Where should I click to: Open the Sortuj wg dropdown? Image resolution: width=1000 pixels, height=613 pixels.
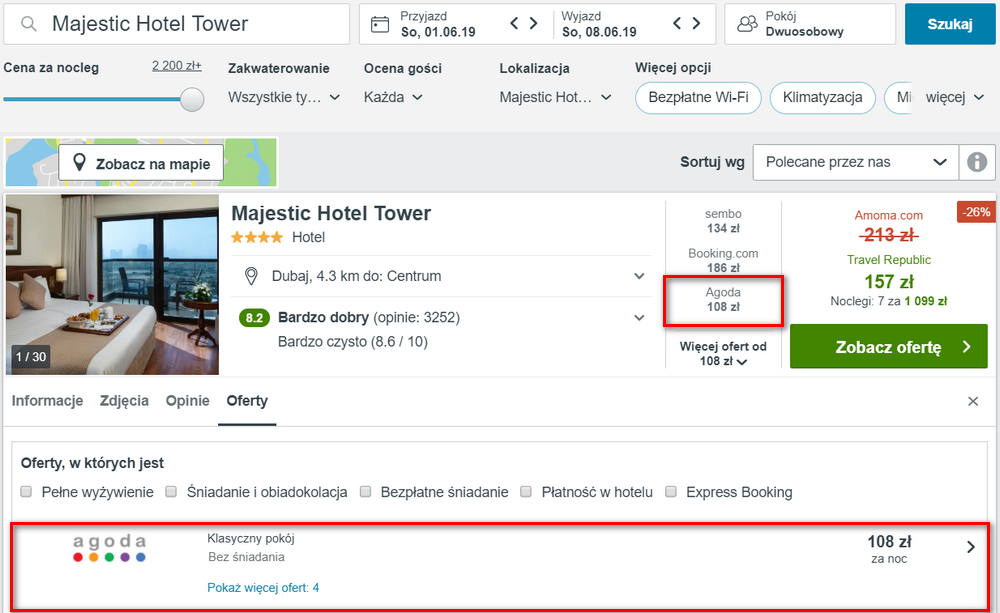point(855,162)
